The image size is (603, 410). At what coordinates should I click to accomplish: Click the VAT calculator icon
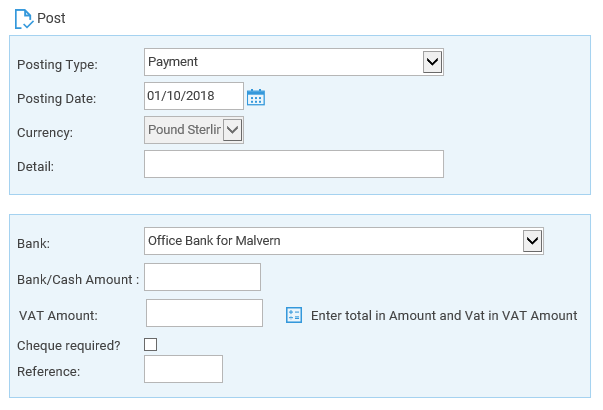(x=294, y=315)
